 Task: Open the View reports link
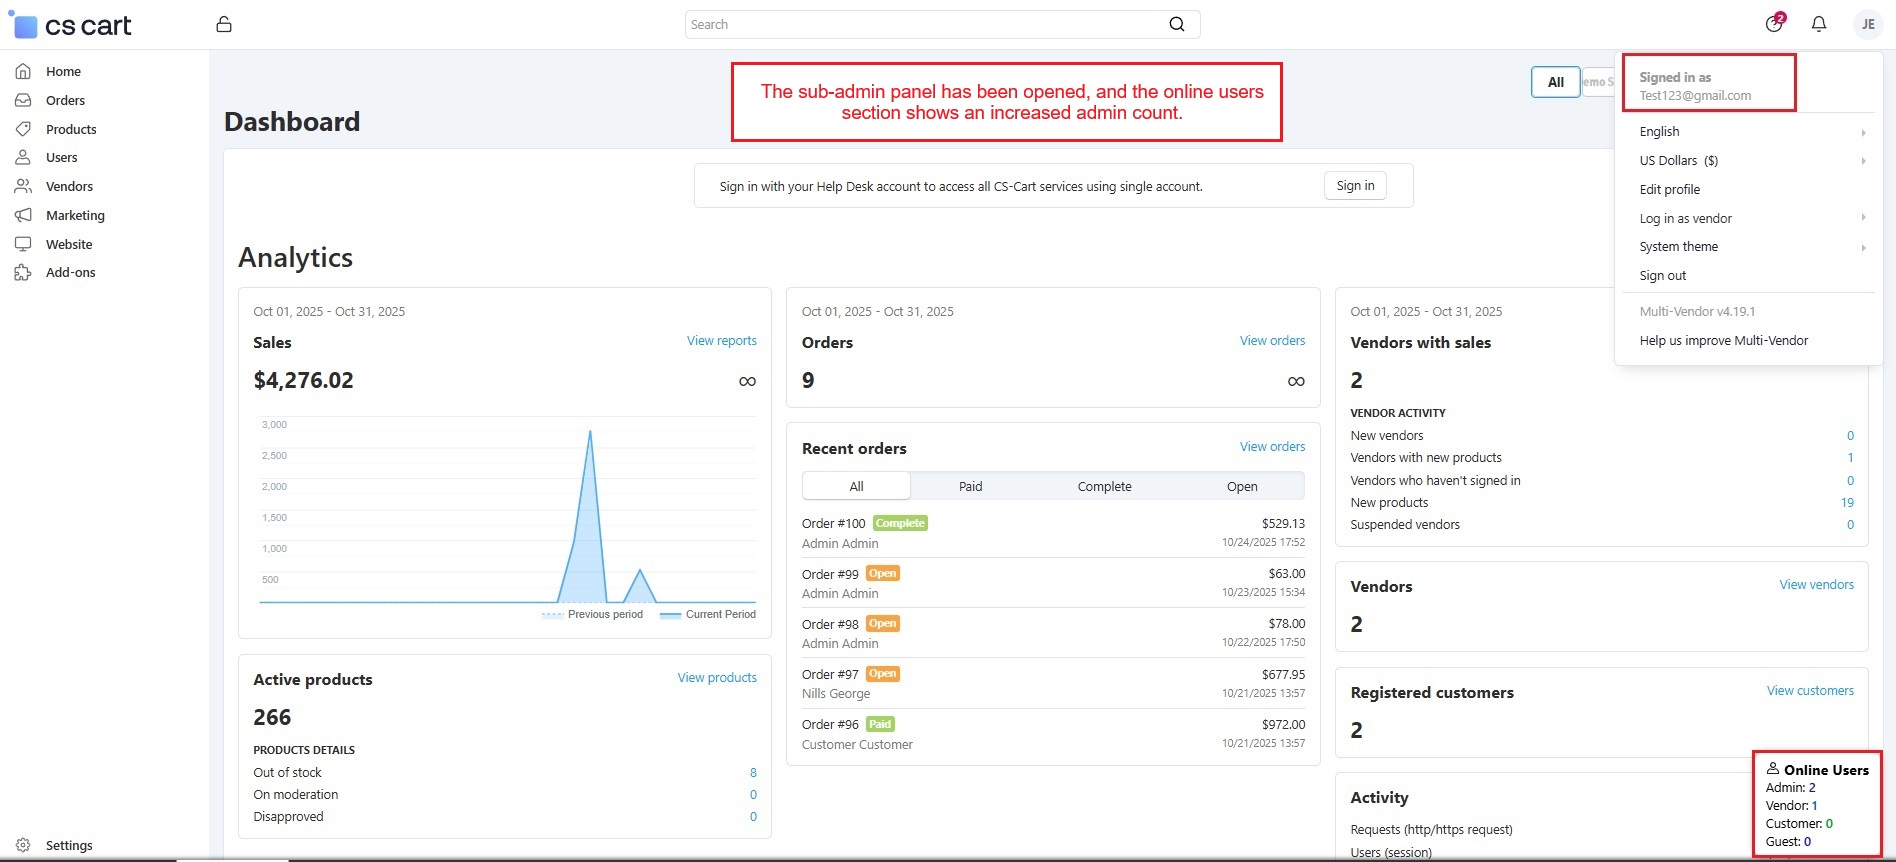point(721,341)
